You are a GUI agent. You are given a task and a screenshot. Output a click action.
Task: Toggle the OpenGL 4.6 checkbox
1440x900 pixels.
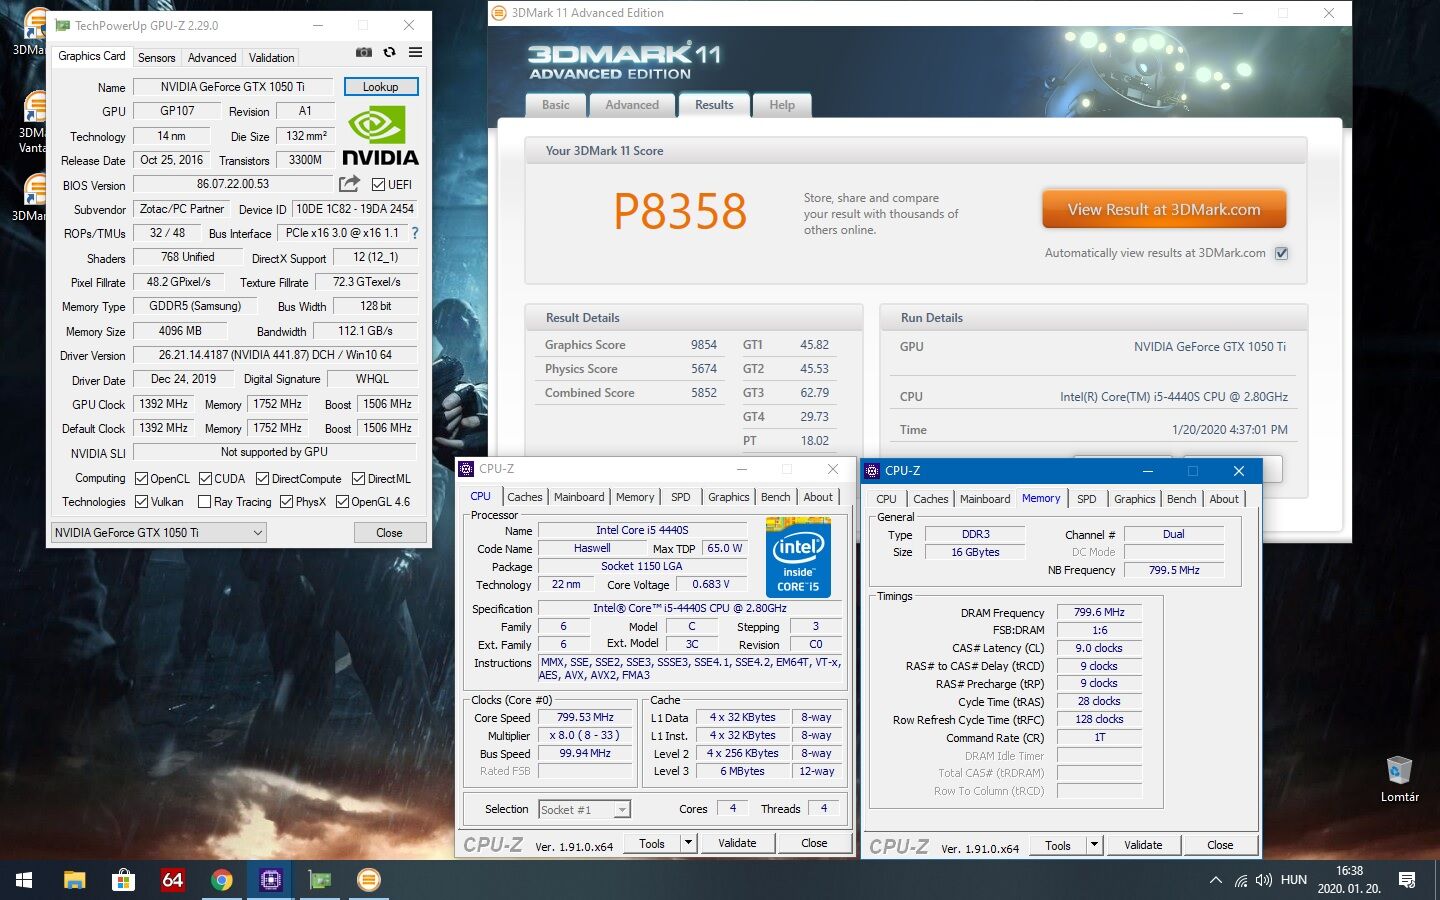[x=342, y=502]
